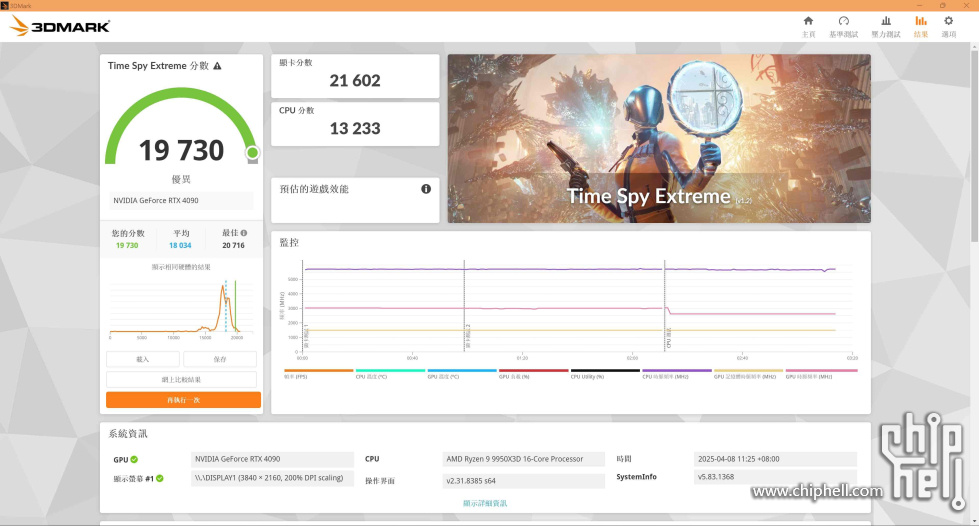Click the Time Spy Extreme banner image

coord(659,138)
